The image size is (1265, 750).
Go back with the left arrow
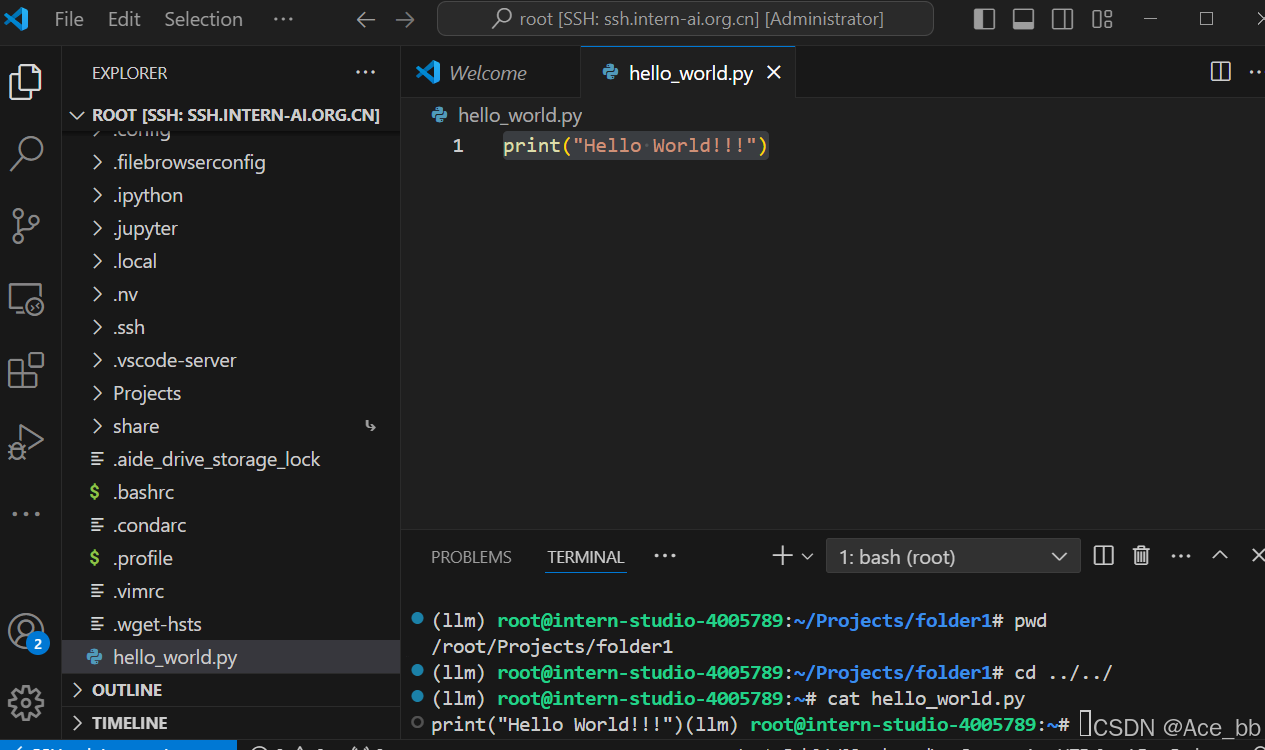(x=366, y=19)
